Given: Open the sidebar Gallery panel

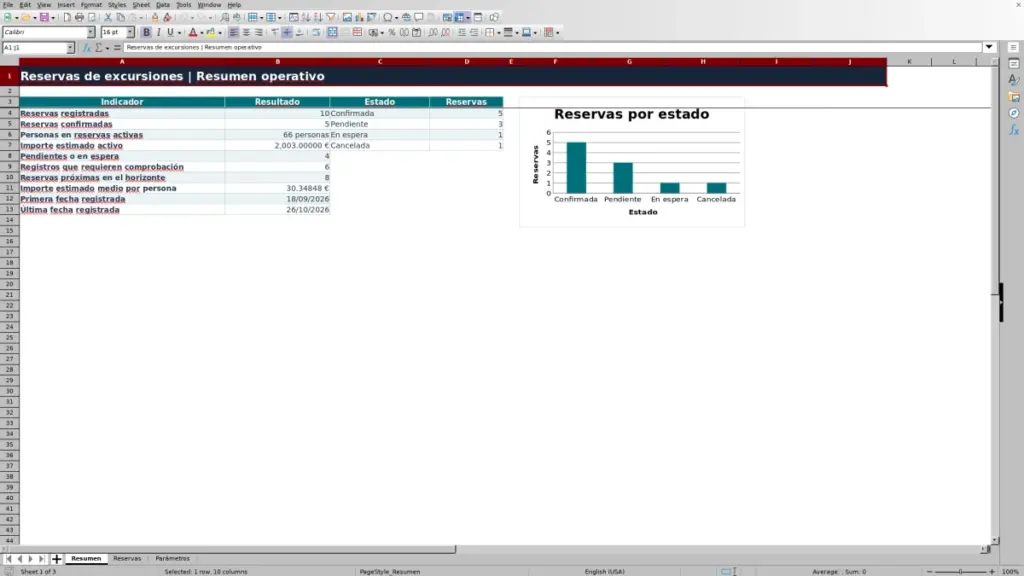Looking at the screenshot, I should [1014, 97].
